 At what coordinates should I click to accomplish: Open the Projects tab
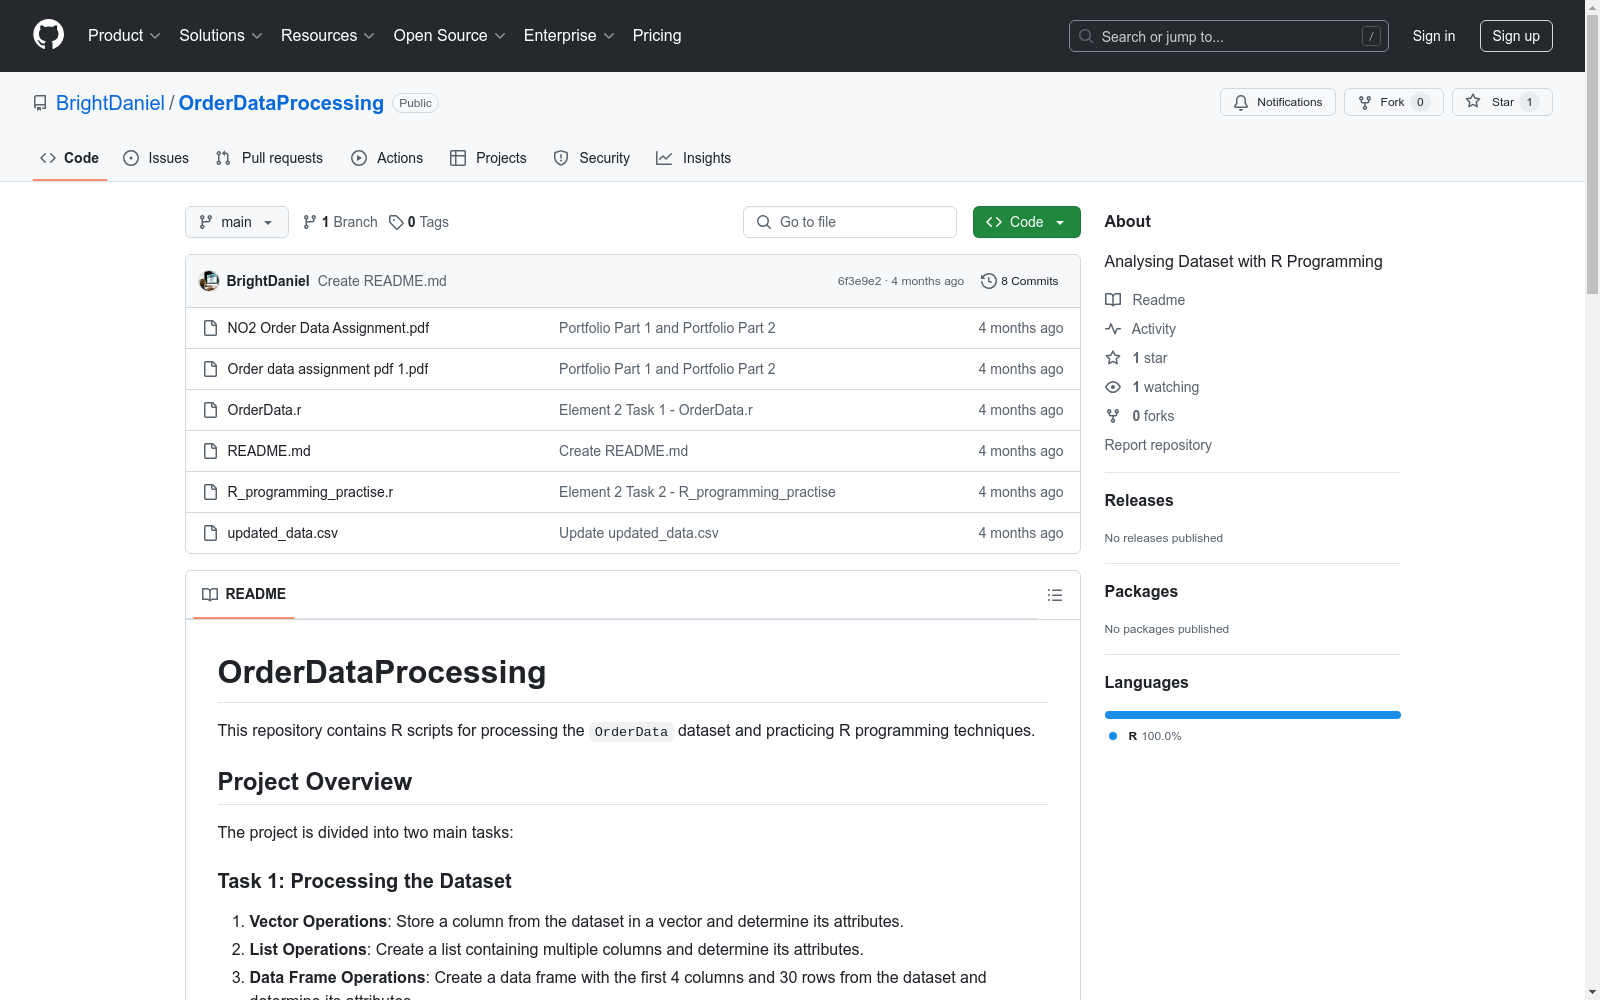[488, 158]
